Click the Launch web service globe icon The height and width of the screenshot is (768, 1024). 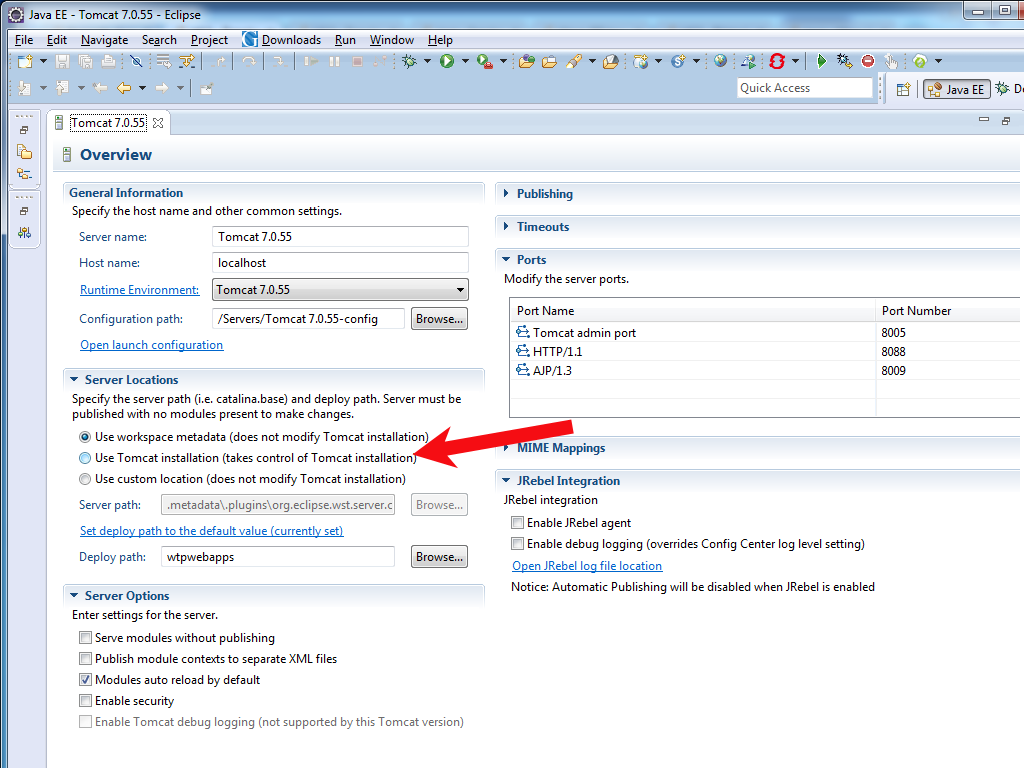(748, 61)
